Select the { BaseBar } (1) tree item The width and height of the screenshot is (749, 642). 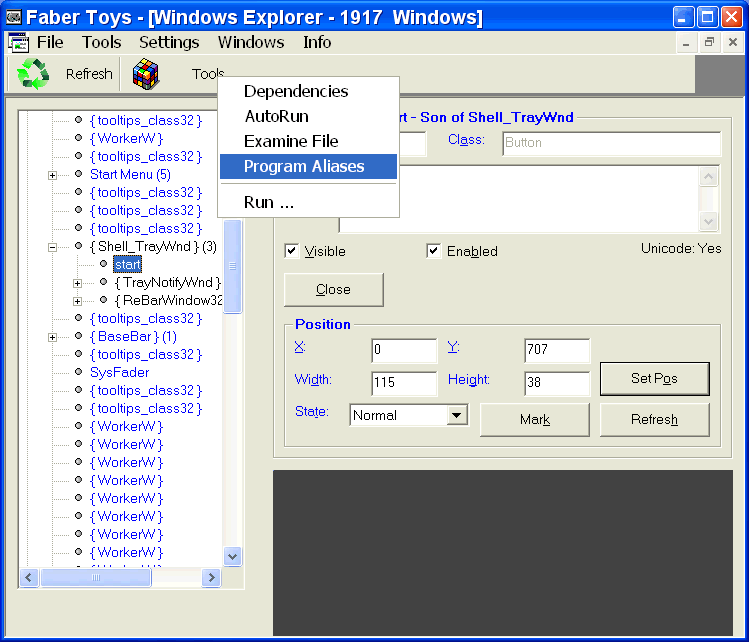pos(133,337)
